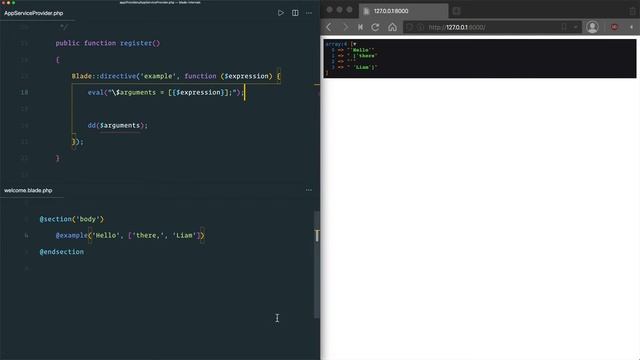The image size is (640, 360).
Task: Click line number 18 in the gutter
Action: point(24,93)
